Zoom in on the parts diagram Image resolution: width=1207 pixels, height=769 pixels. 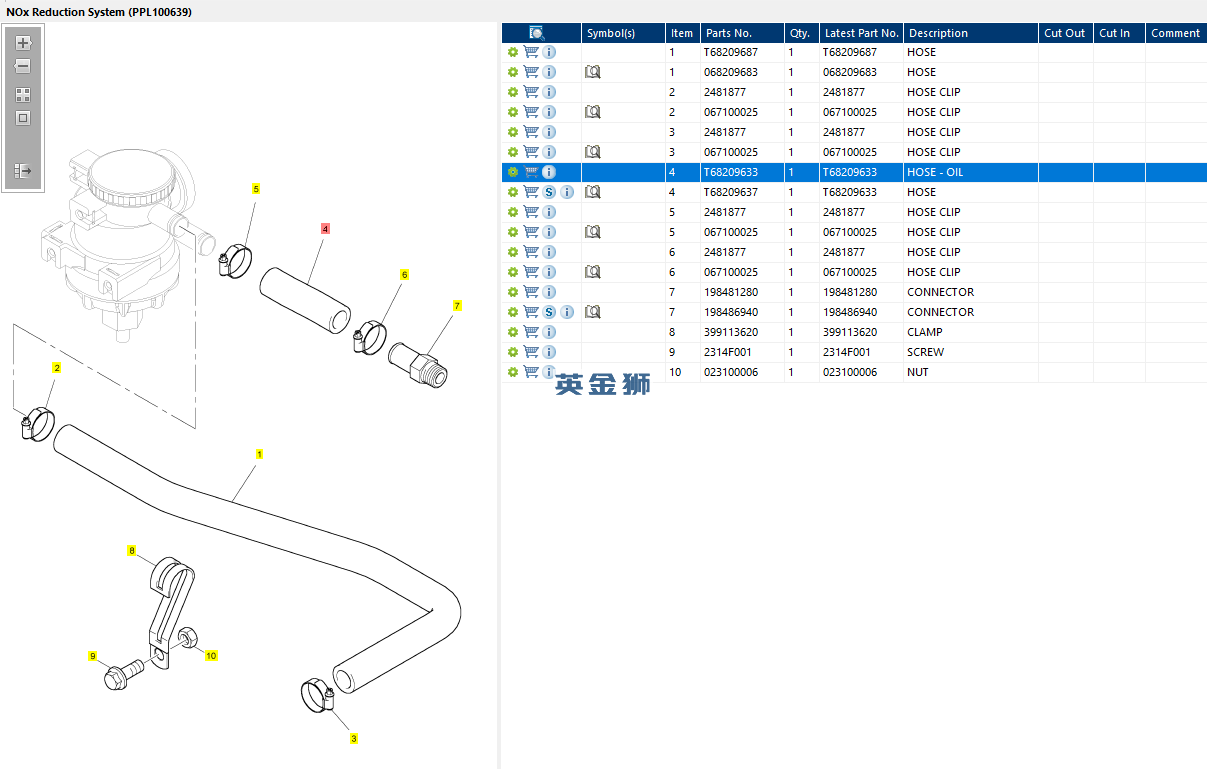[x=23, y=43]
